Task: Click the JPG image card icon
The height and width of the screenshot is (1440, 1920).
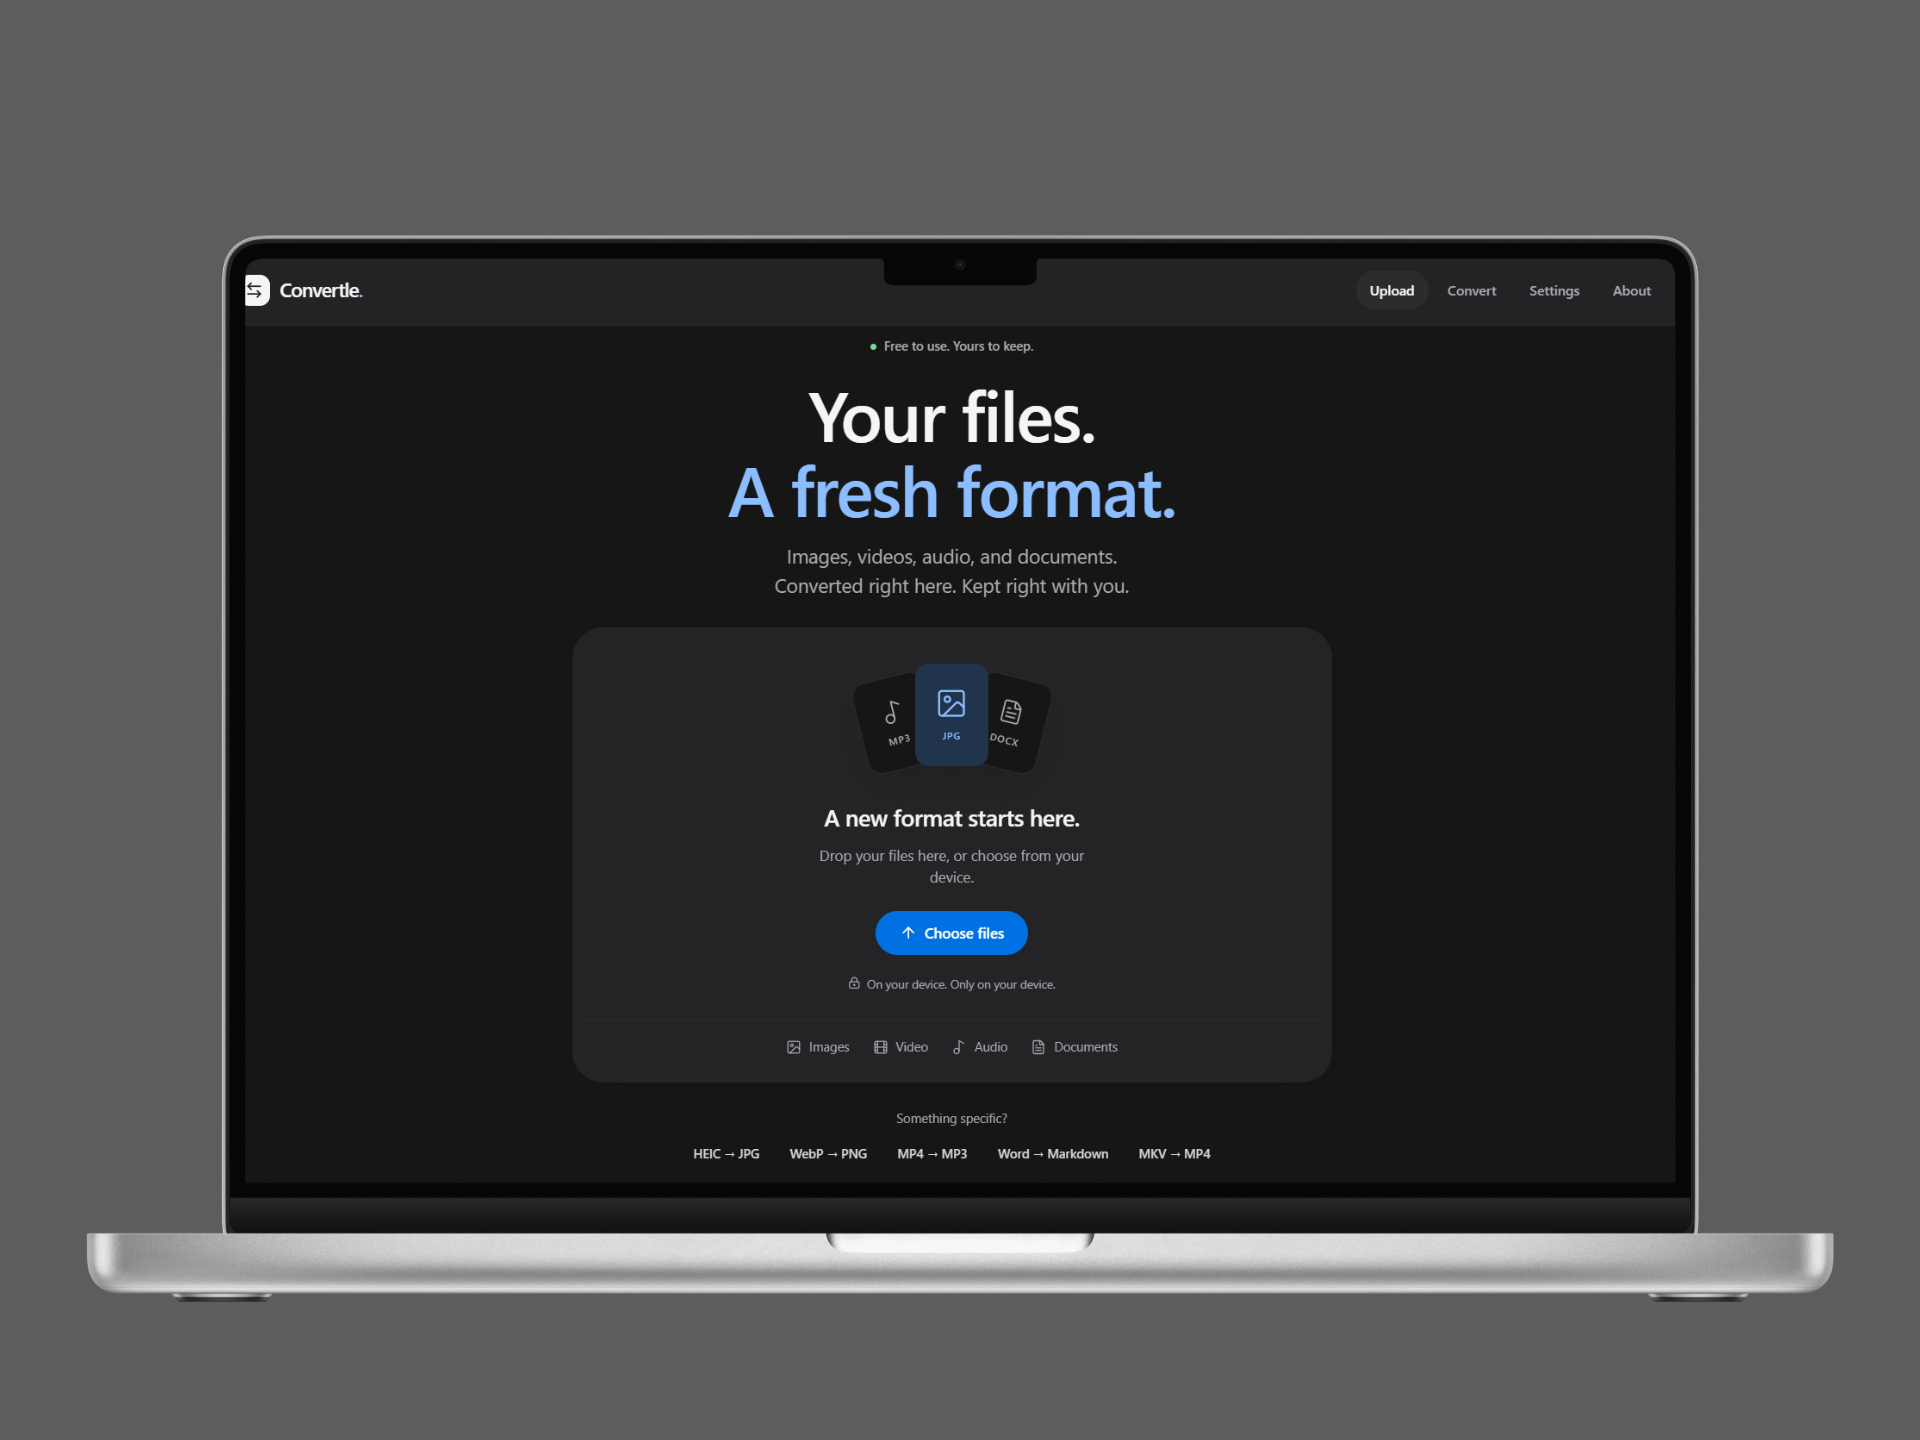Action: 951,703
